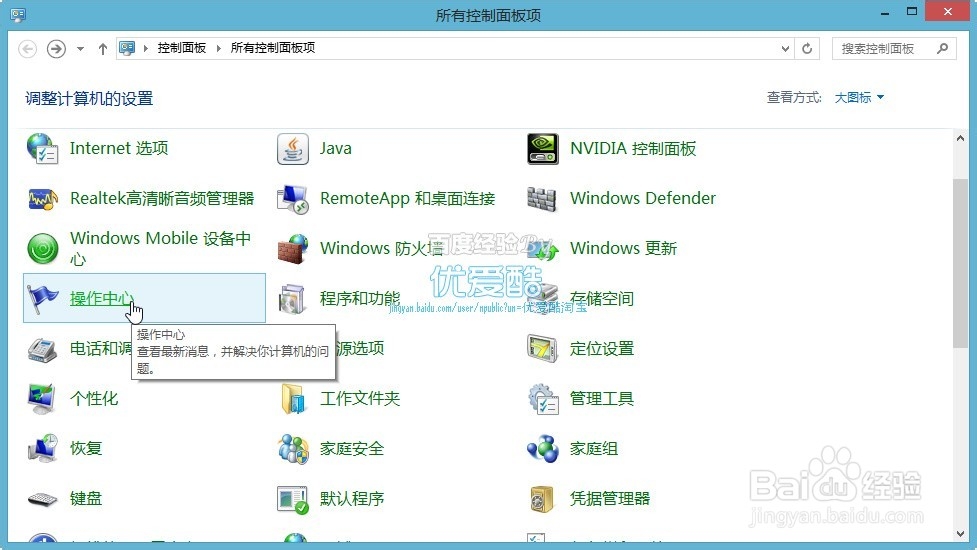Click the search magnifier icon

(942, 48)
